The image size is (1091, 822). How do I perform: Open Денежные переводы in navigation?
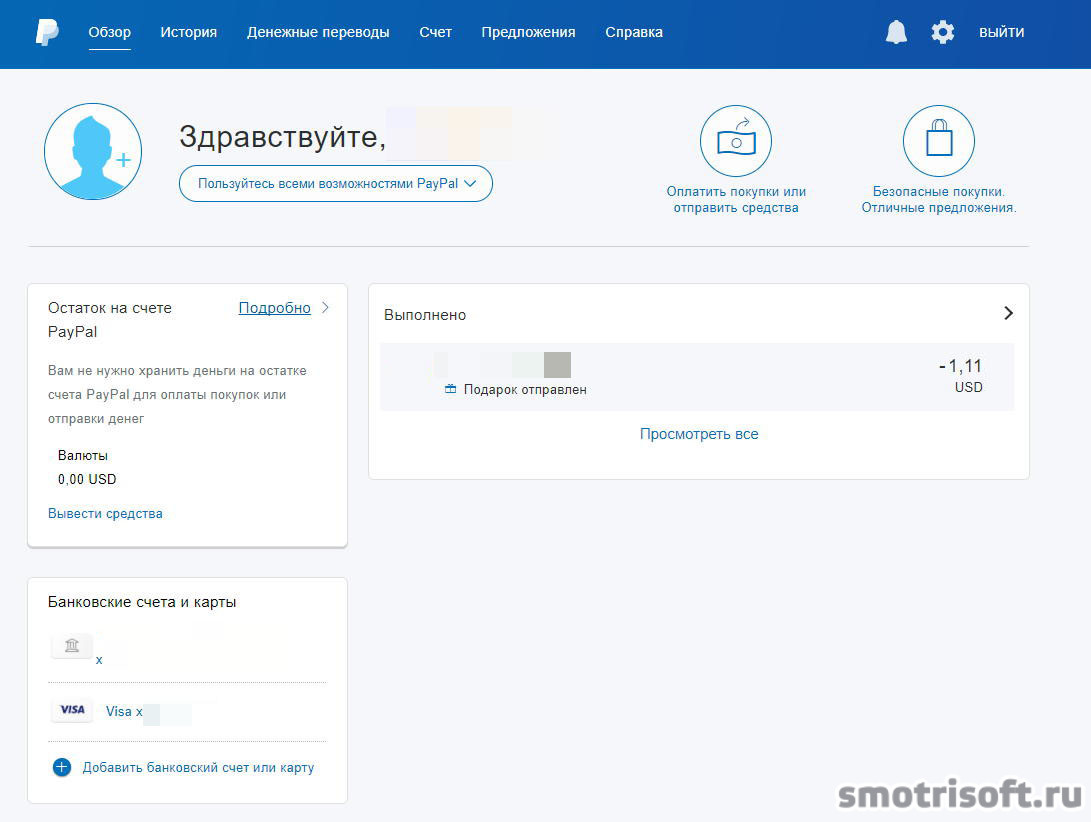[x=318, y=32]
